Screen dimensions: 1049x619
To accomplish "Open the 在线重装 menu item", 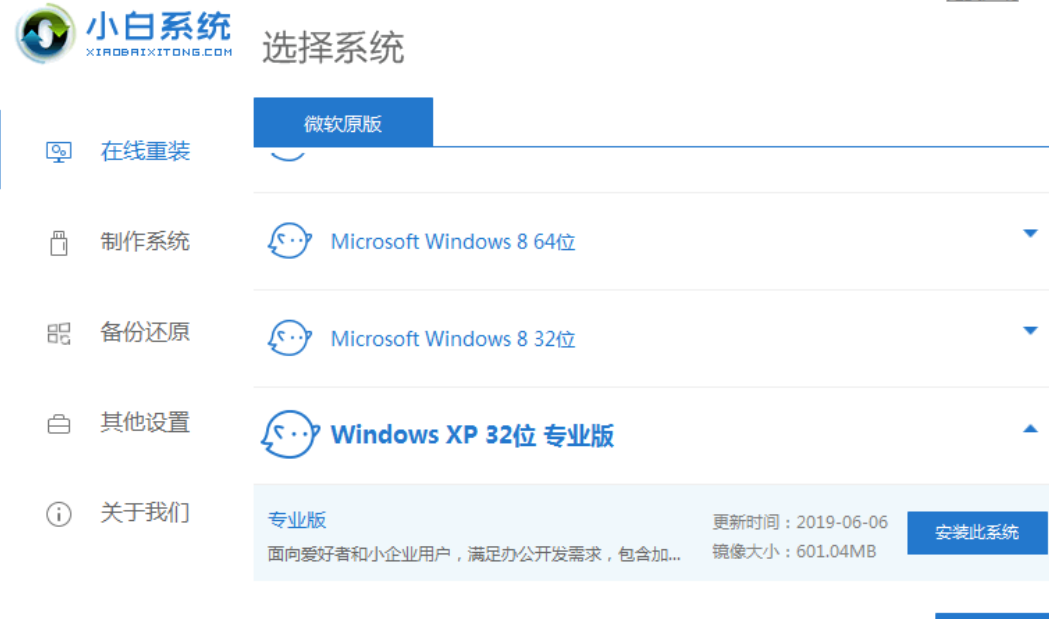I will (x=145, y=152).
